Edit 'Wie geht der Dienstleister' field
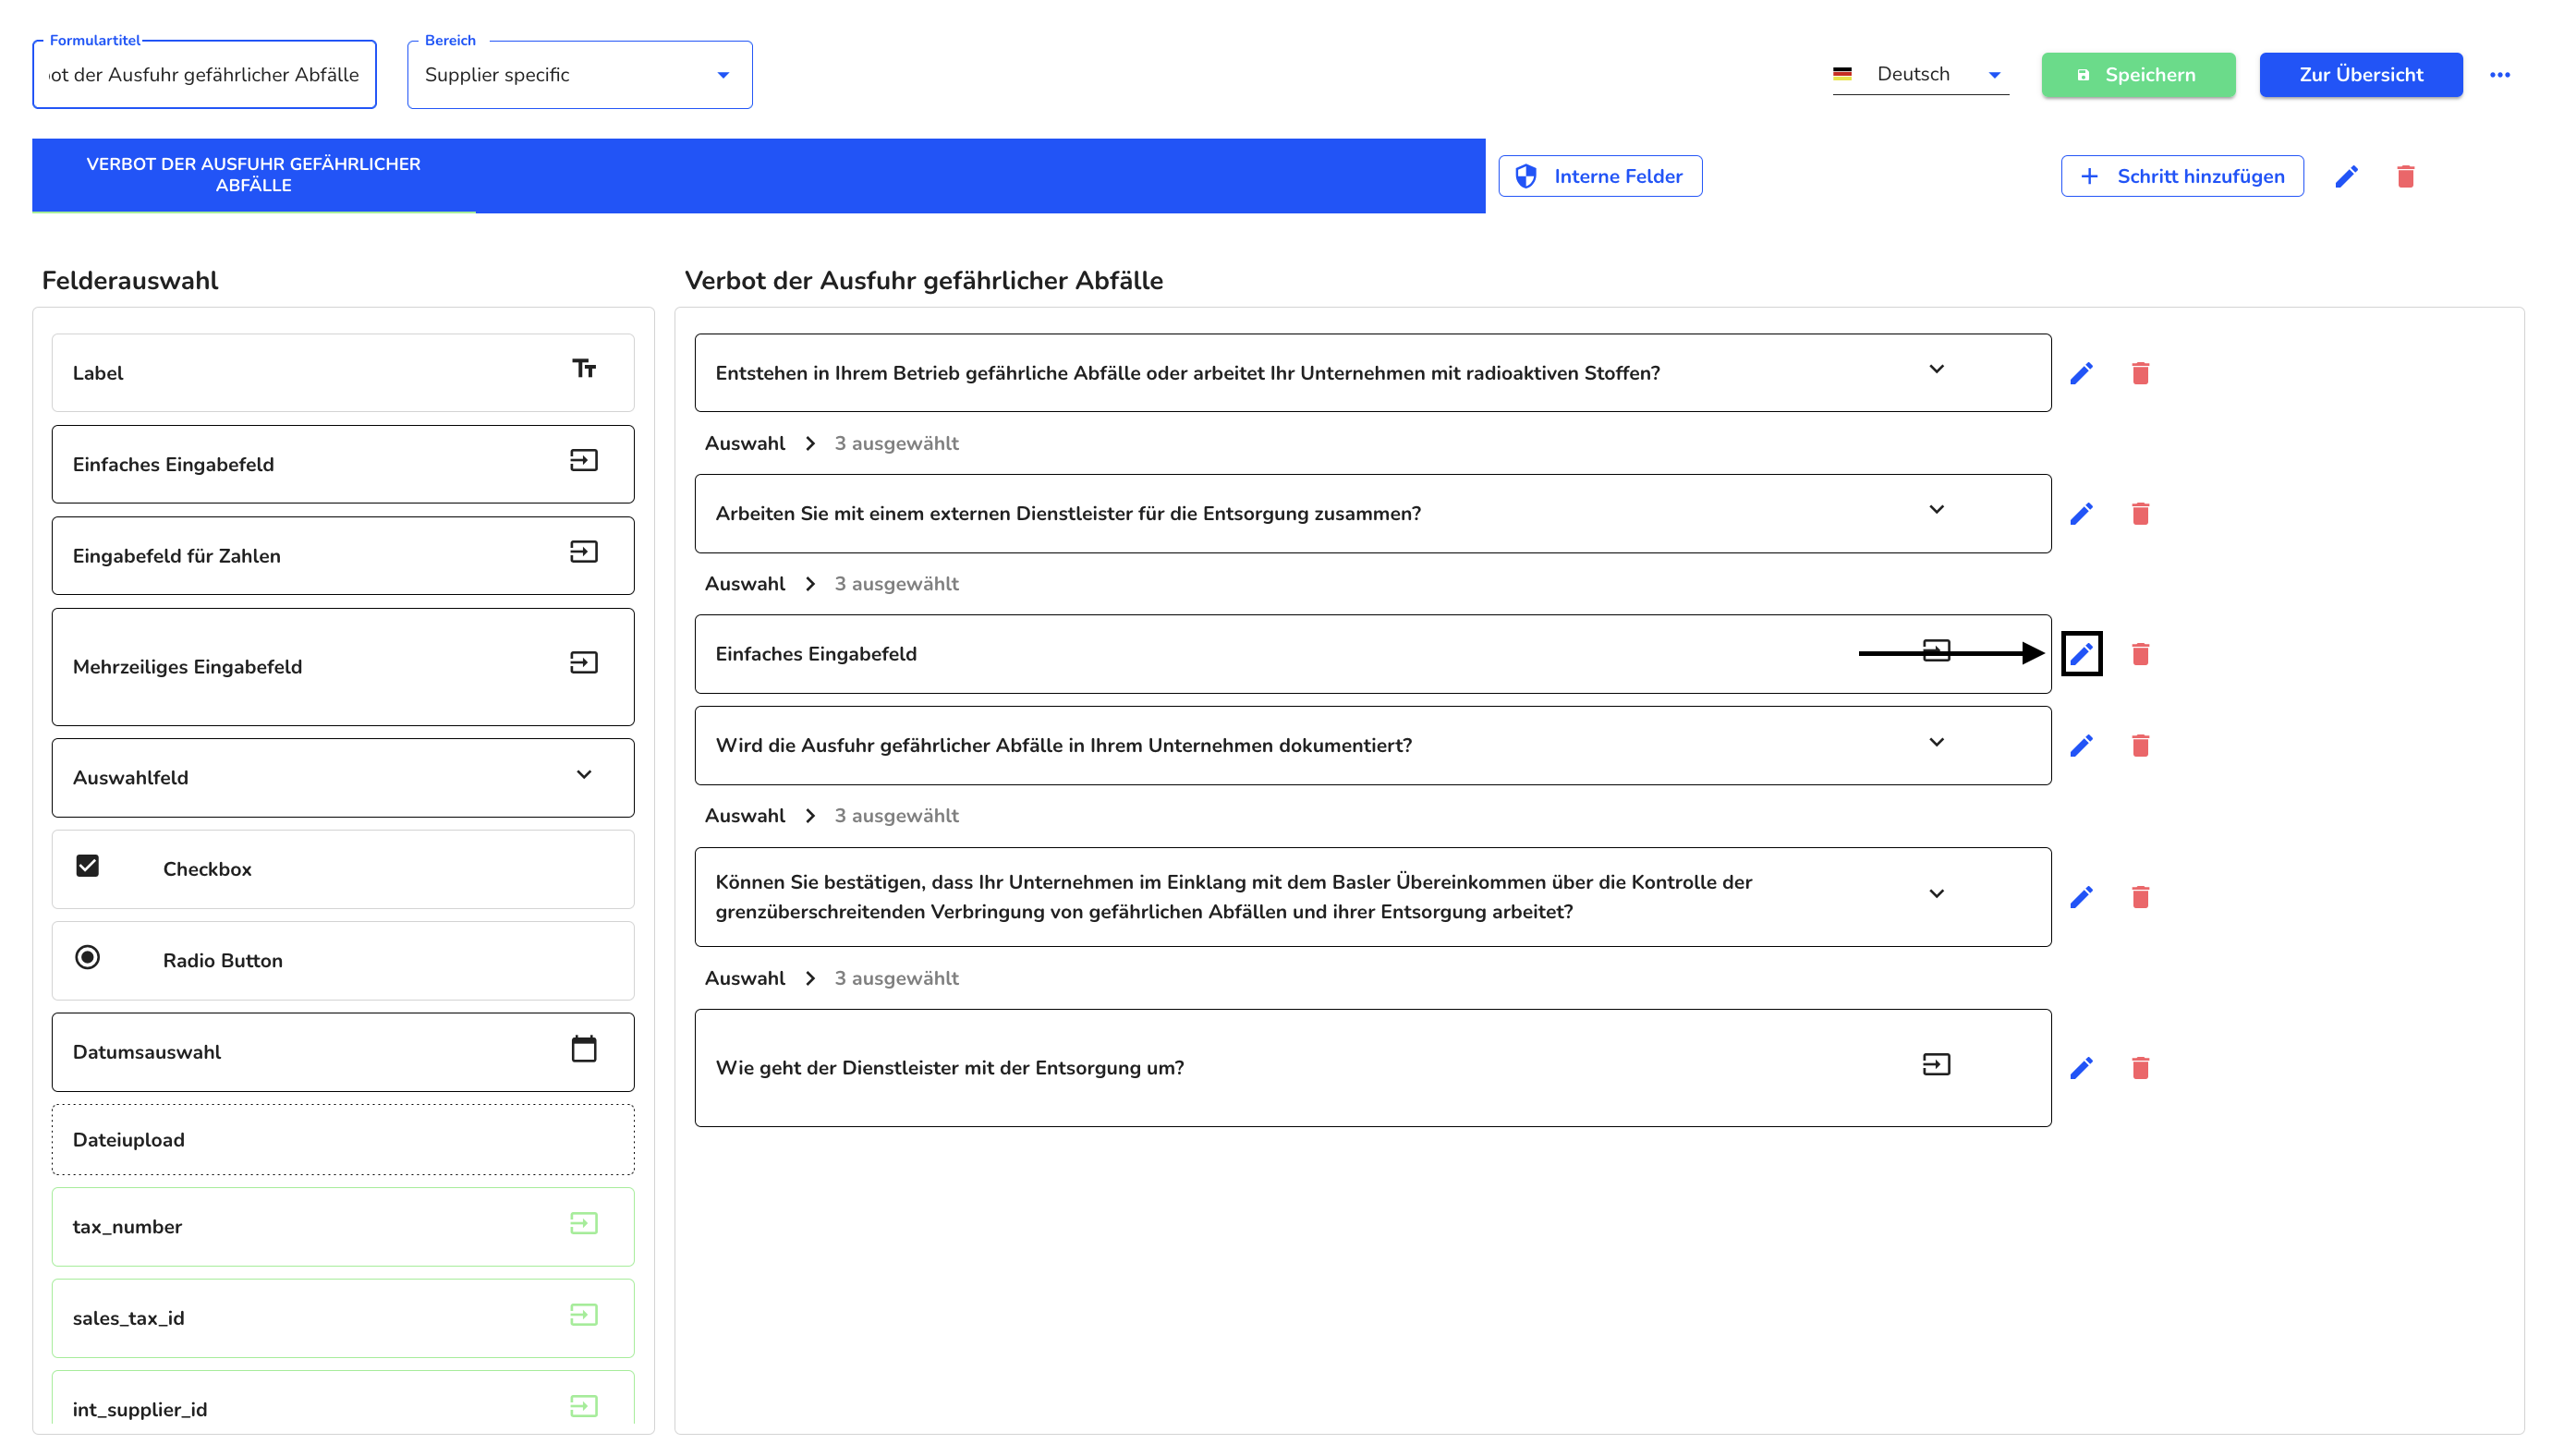2552x1456 pixels. pos(2081,1068)
